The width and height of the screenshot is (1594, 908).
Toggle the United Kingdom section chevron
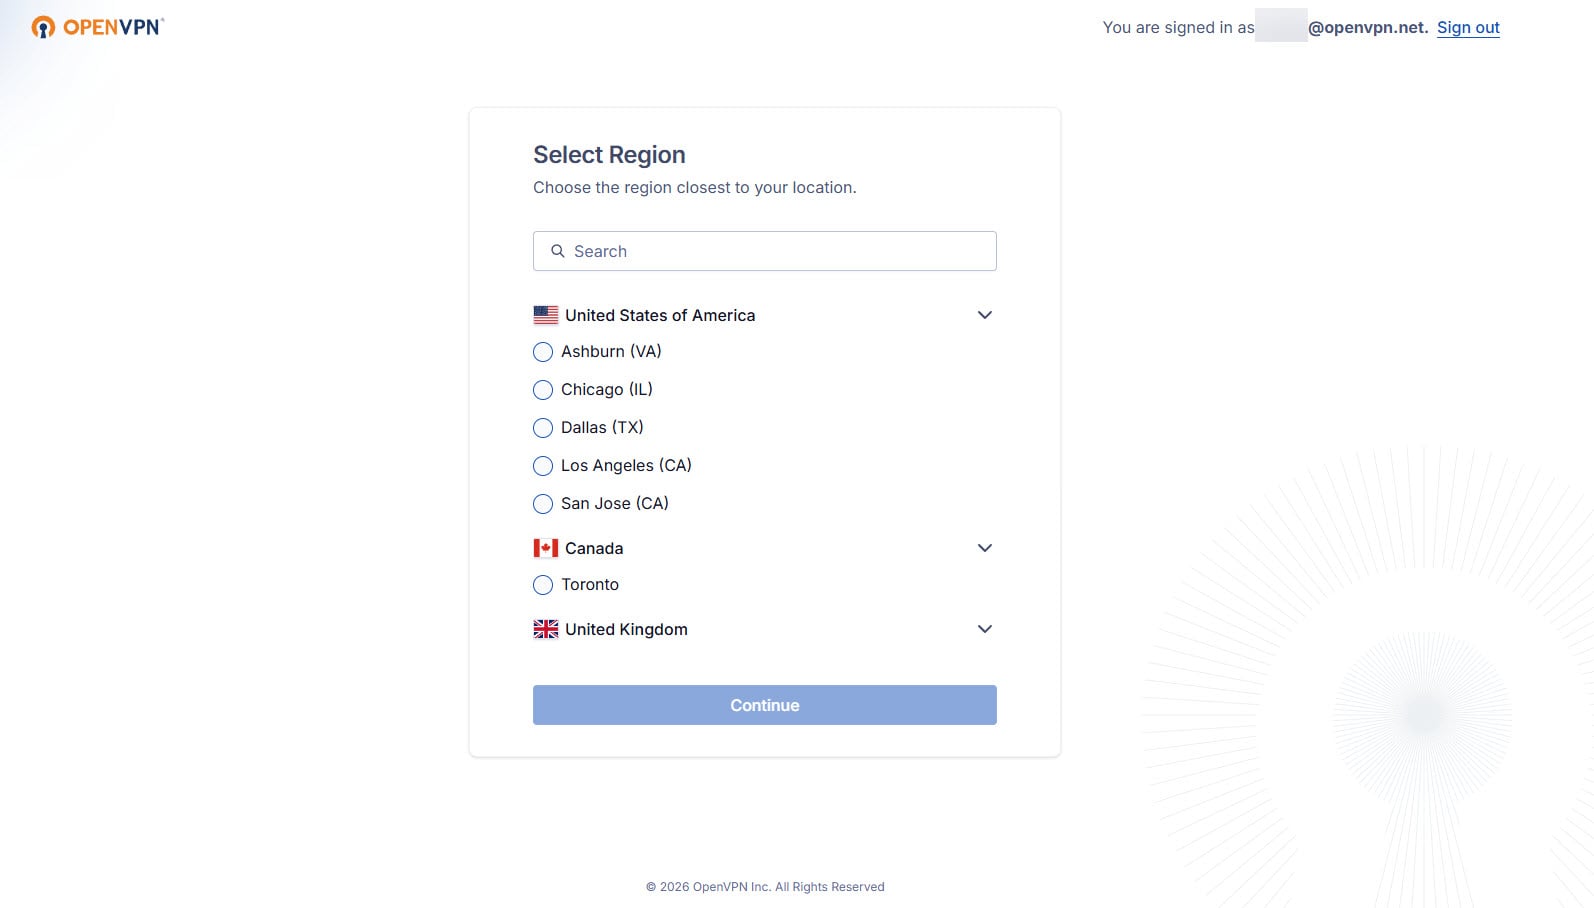pos(985,629)
